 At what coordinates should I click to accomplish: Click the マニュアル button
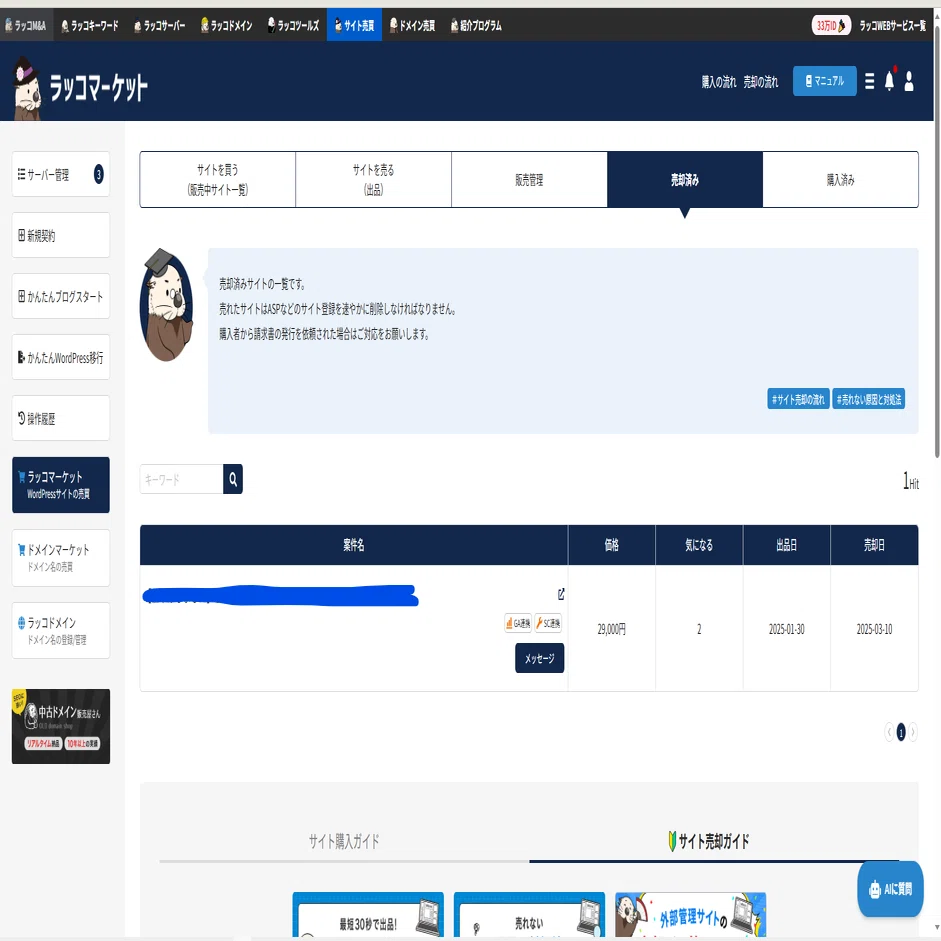pyautogui.click(x=824, y=81)
